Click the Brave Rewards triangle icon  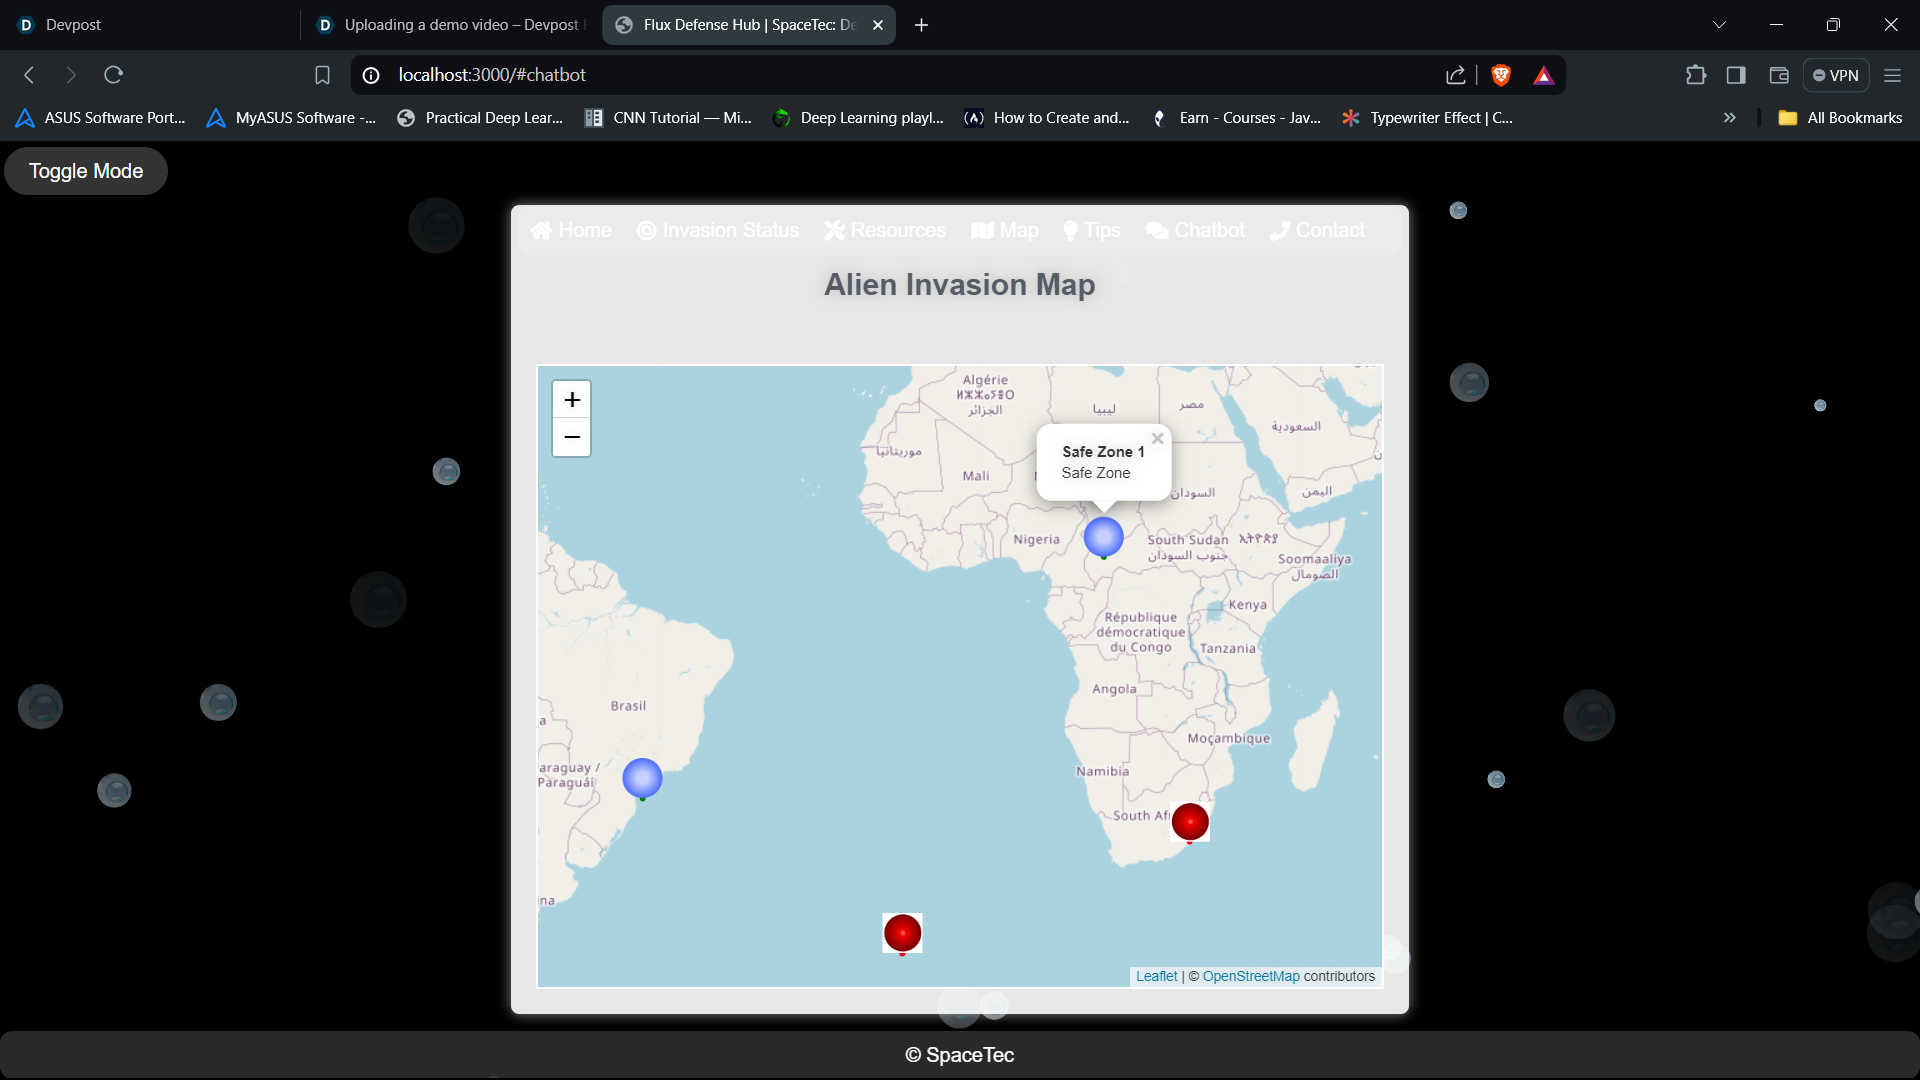tap(1543, 75)
